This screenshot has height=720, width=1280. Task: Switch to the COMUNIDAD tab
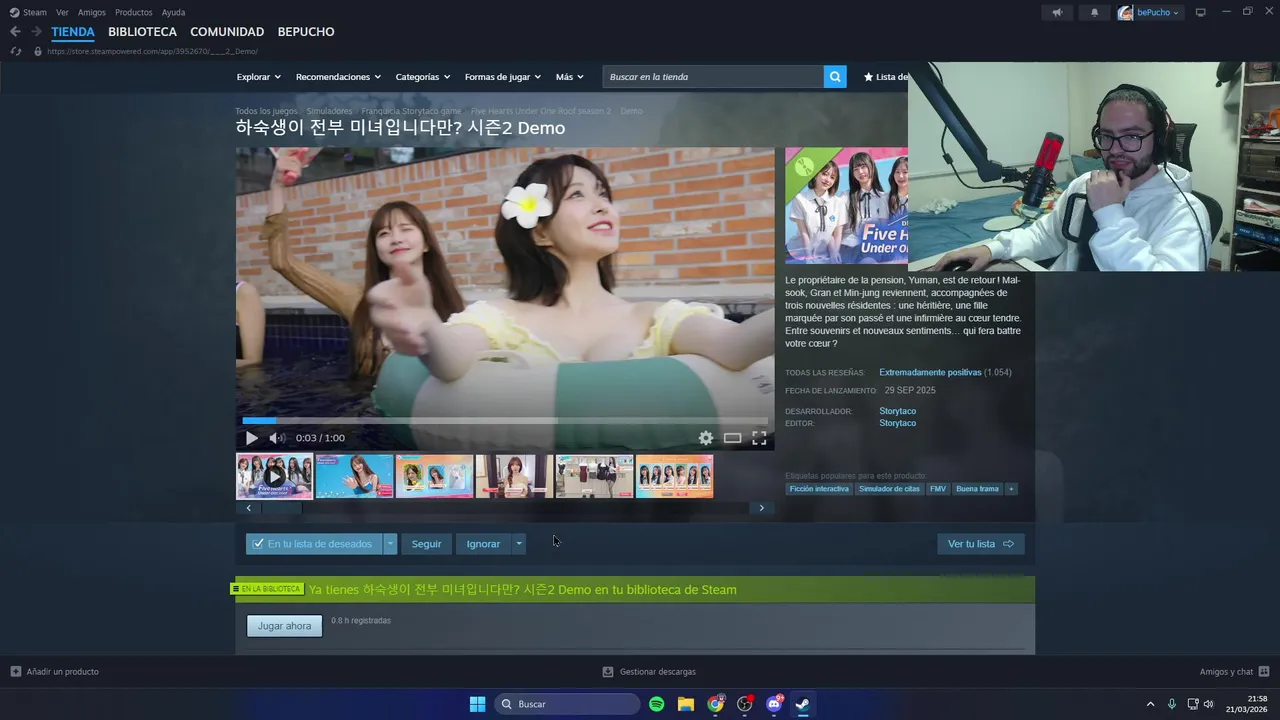(x=227, y=32)
